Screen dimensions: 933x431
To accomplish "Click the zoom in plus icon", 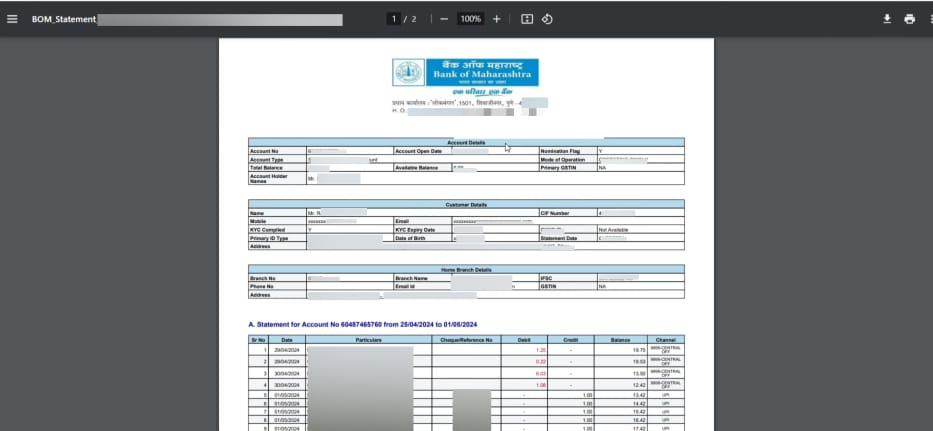I will [497, 19].
